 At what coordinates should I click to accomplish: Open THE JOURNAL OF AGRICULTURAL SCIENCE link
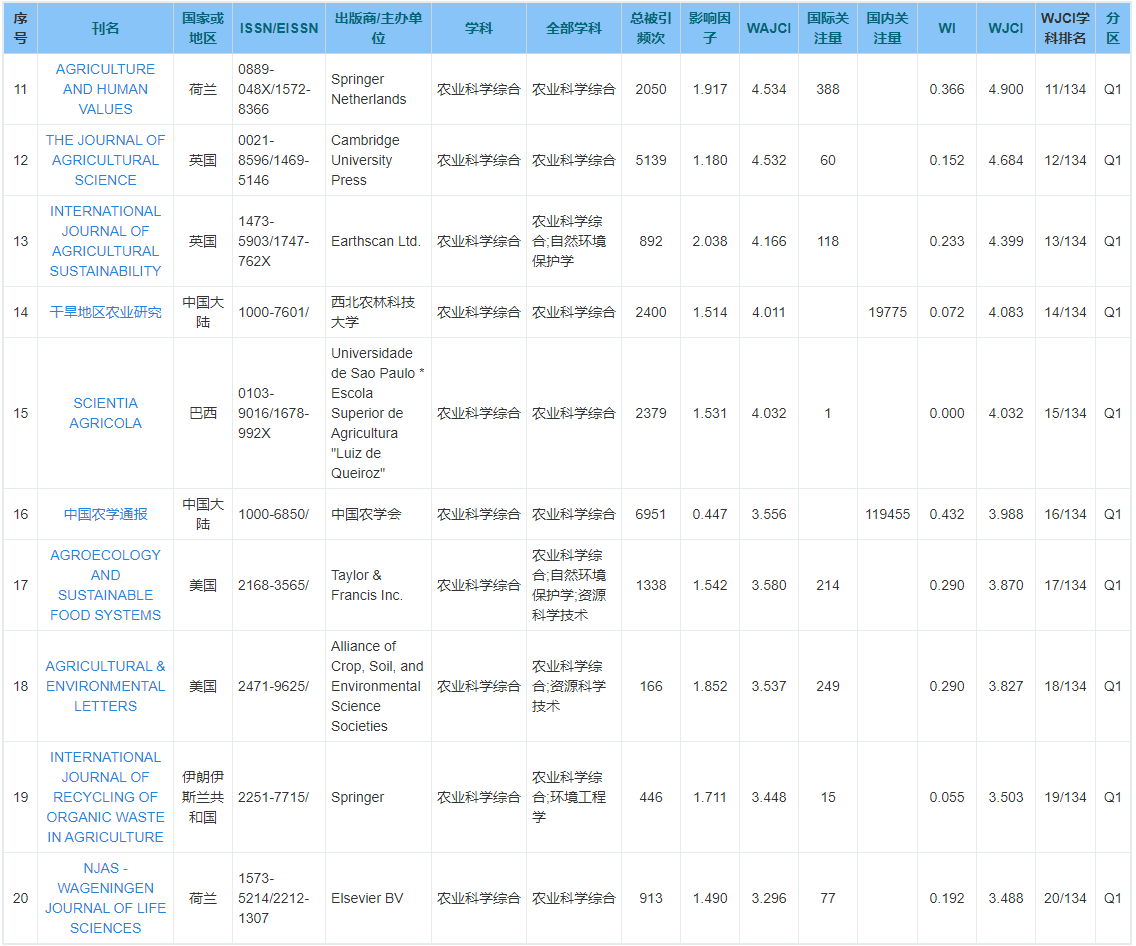105,160
